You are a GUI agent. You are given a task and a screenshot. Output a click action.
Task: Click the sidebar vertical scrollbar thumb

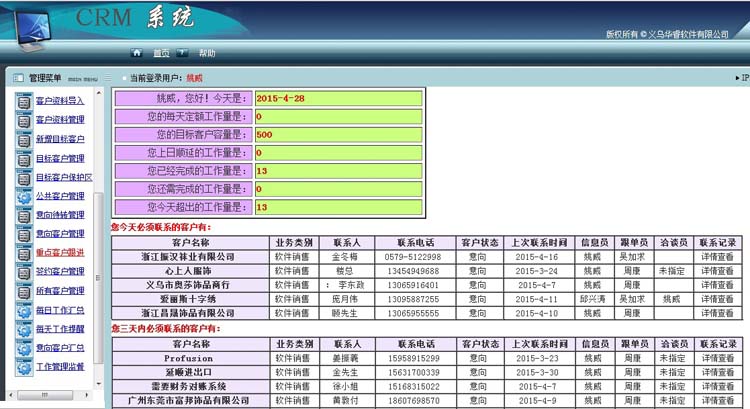[x=99, y=277]
